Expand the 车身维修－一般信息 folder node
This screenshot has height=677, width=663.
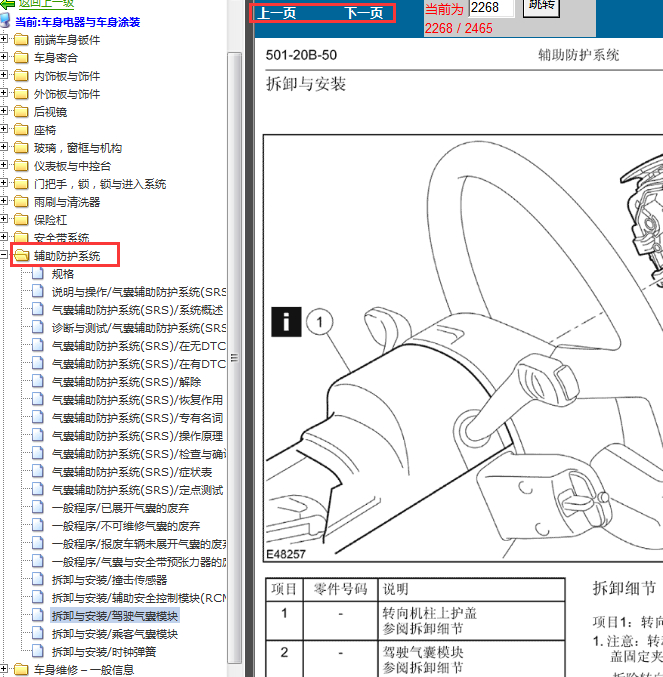3,669
